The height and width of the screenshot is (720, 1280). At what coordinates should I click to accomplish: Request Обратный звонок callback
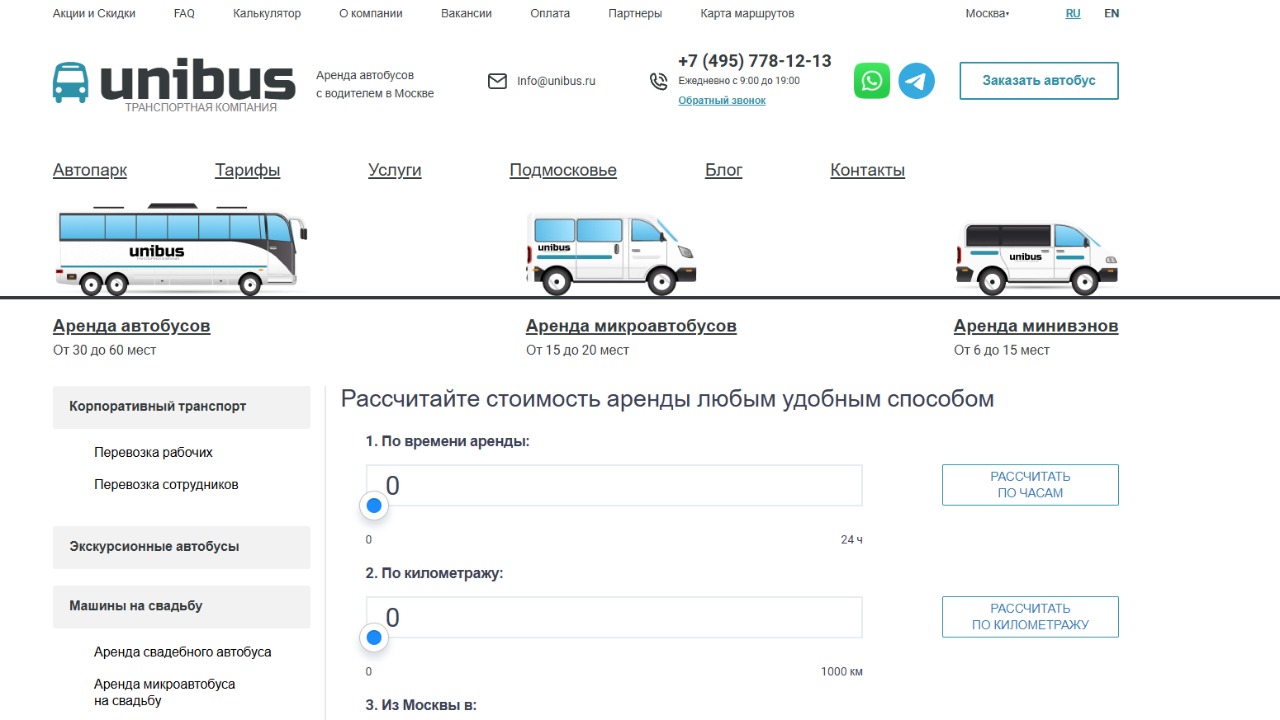click(x=722, y=101)
